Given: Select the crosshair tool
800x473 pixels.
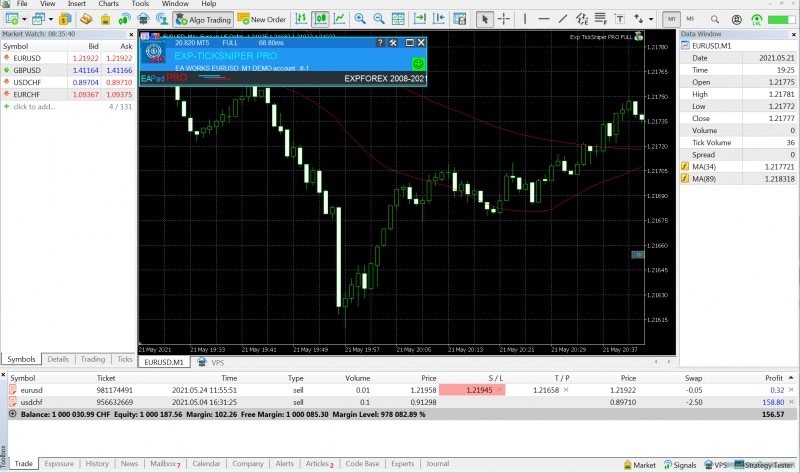Looking at the screenshot, I should point(504,19).
